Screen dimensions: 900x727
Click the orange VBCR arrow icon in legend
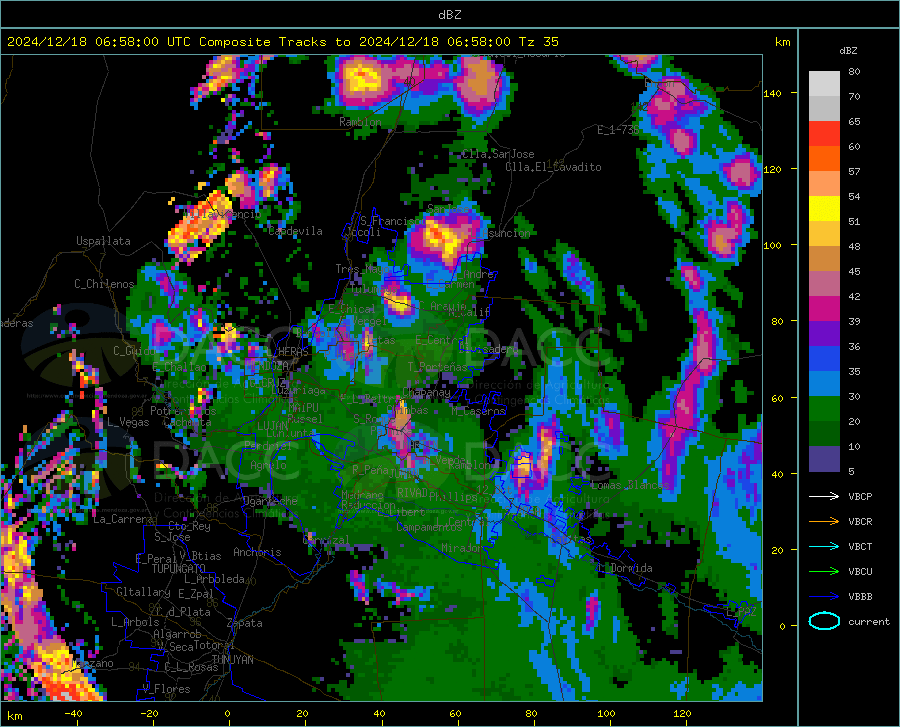(x=824, y=522)
